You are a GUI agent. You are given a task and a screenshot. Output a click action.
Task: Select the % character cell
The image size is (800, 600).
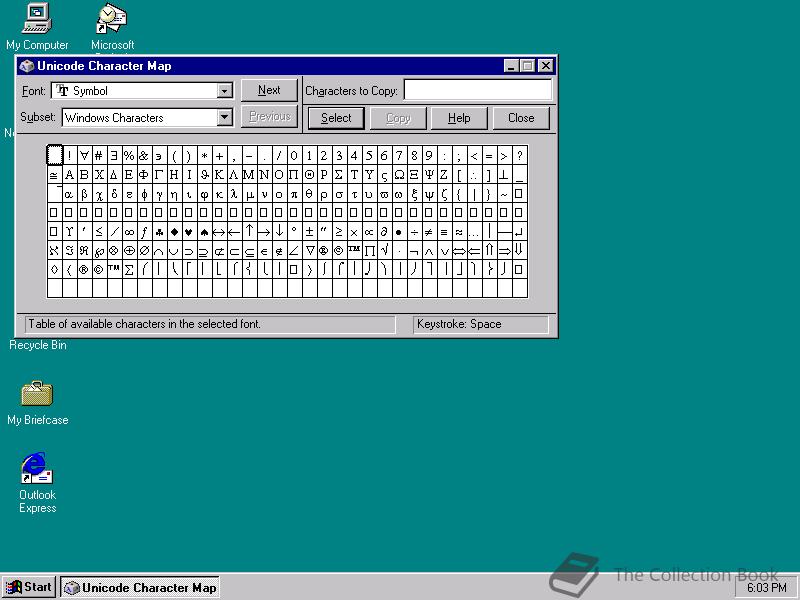pos(129,155)
